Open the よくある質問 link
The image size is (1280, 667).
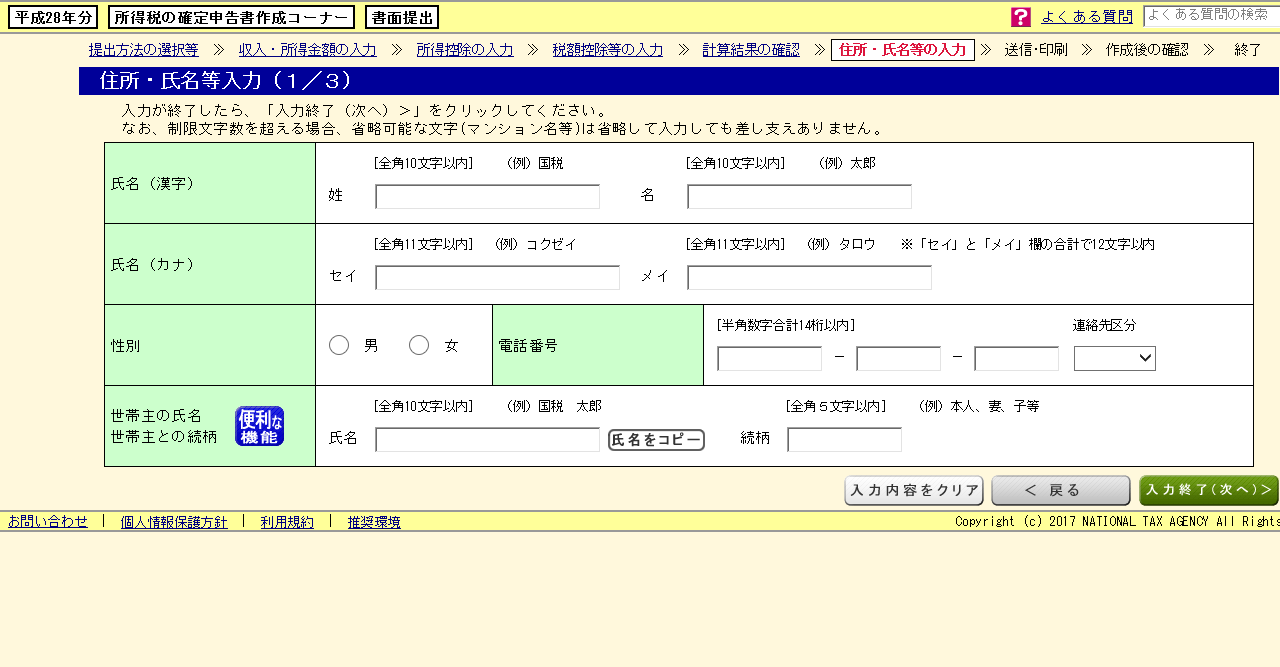[x=1087, y=17]
